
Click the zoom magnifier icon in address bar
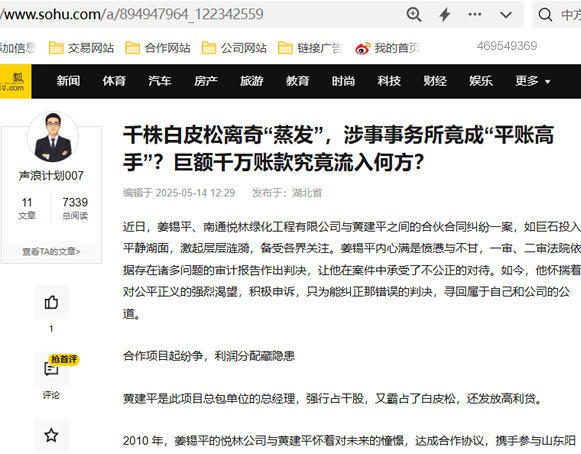pos(414,15)
